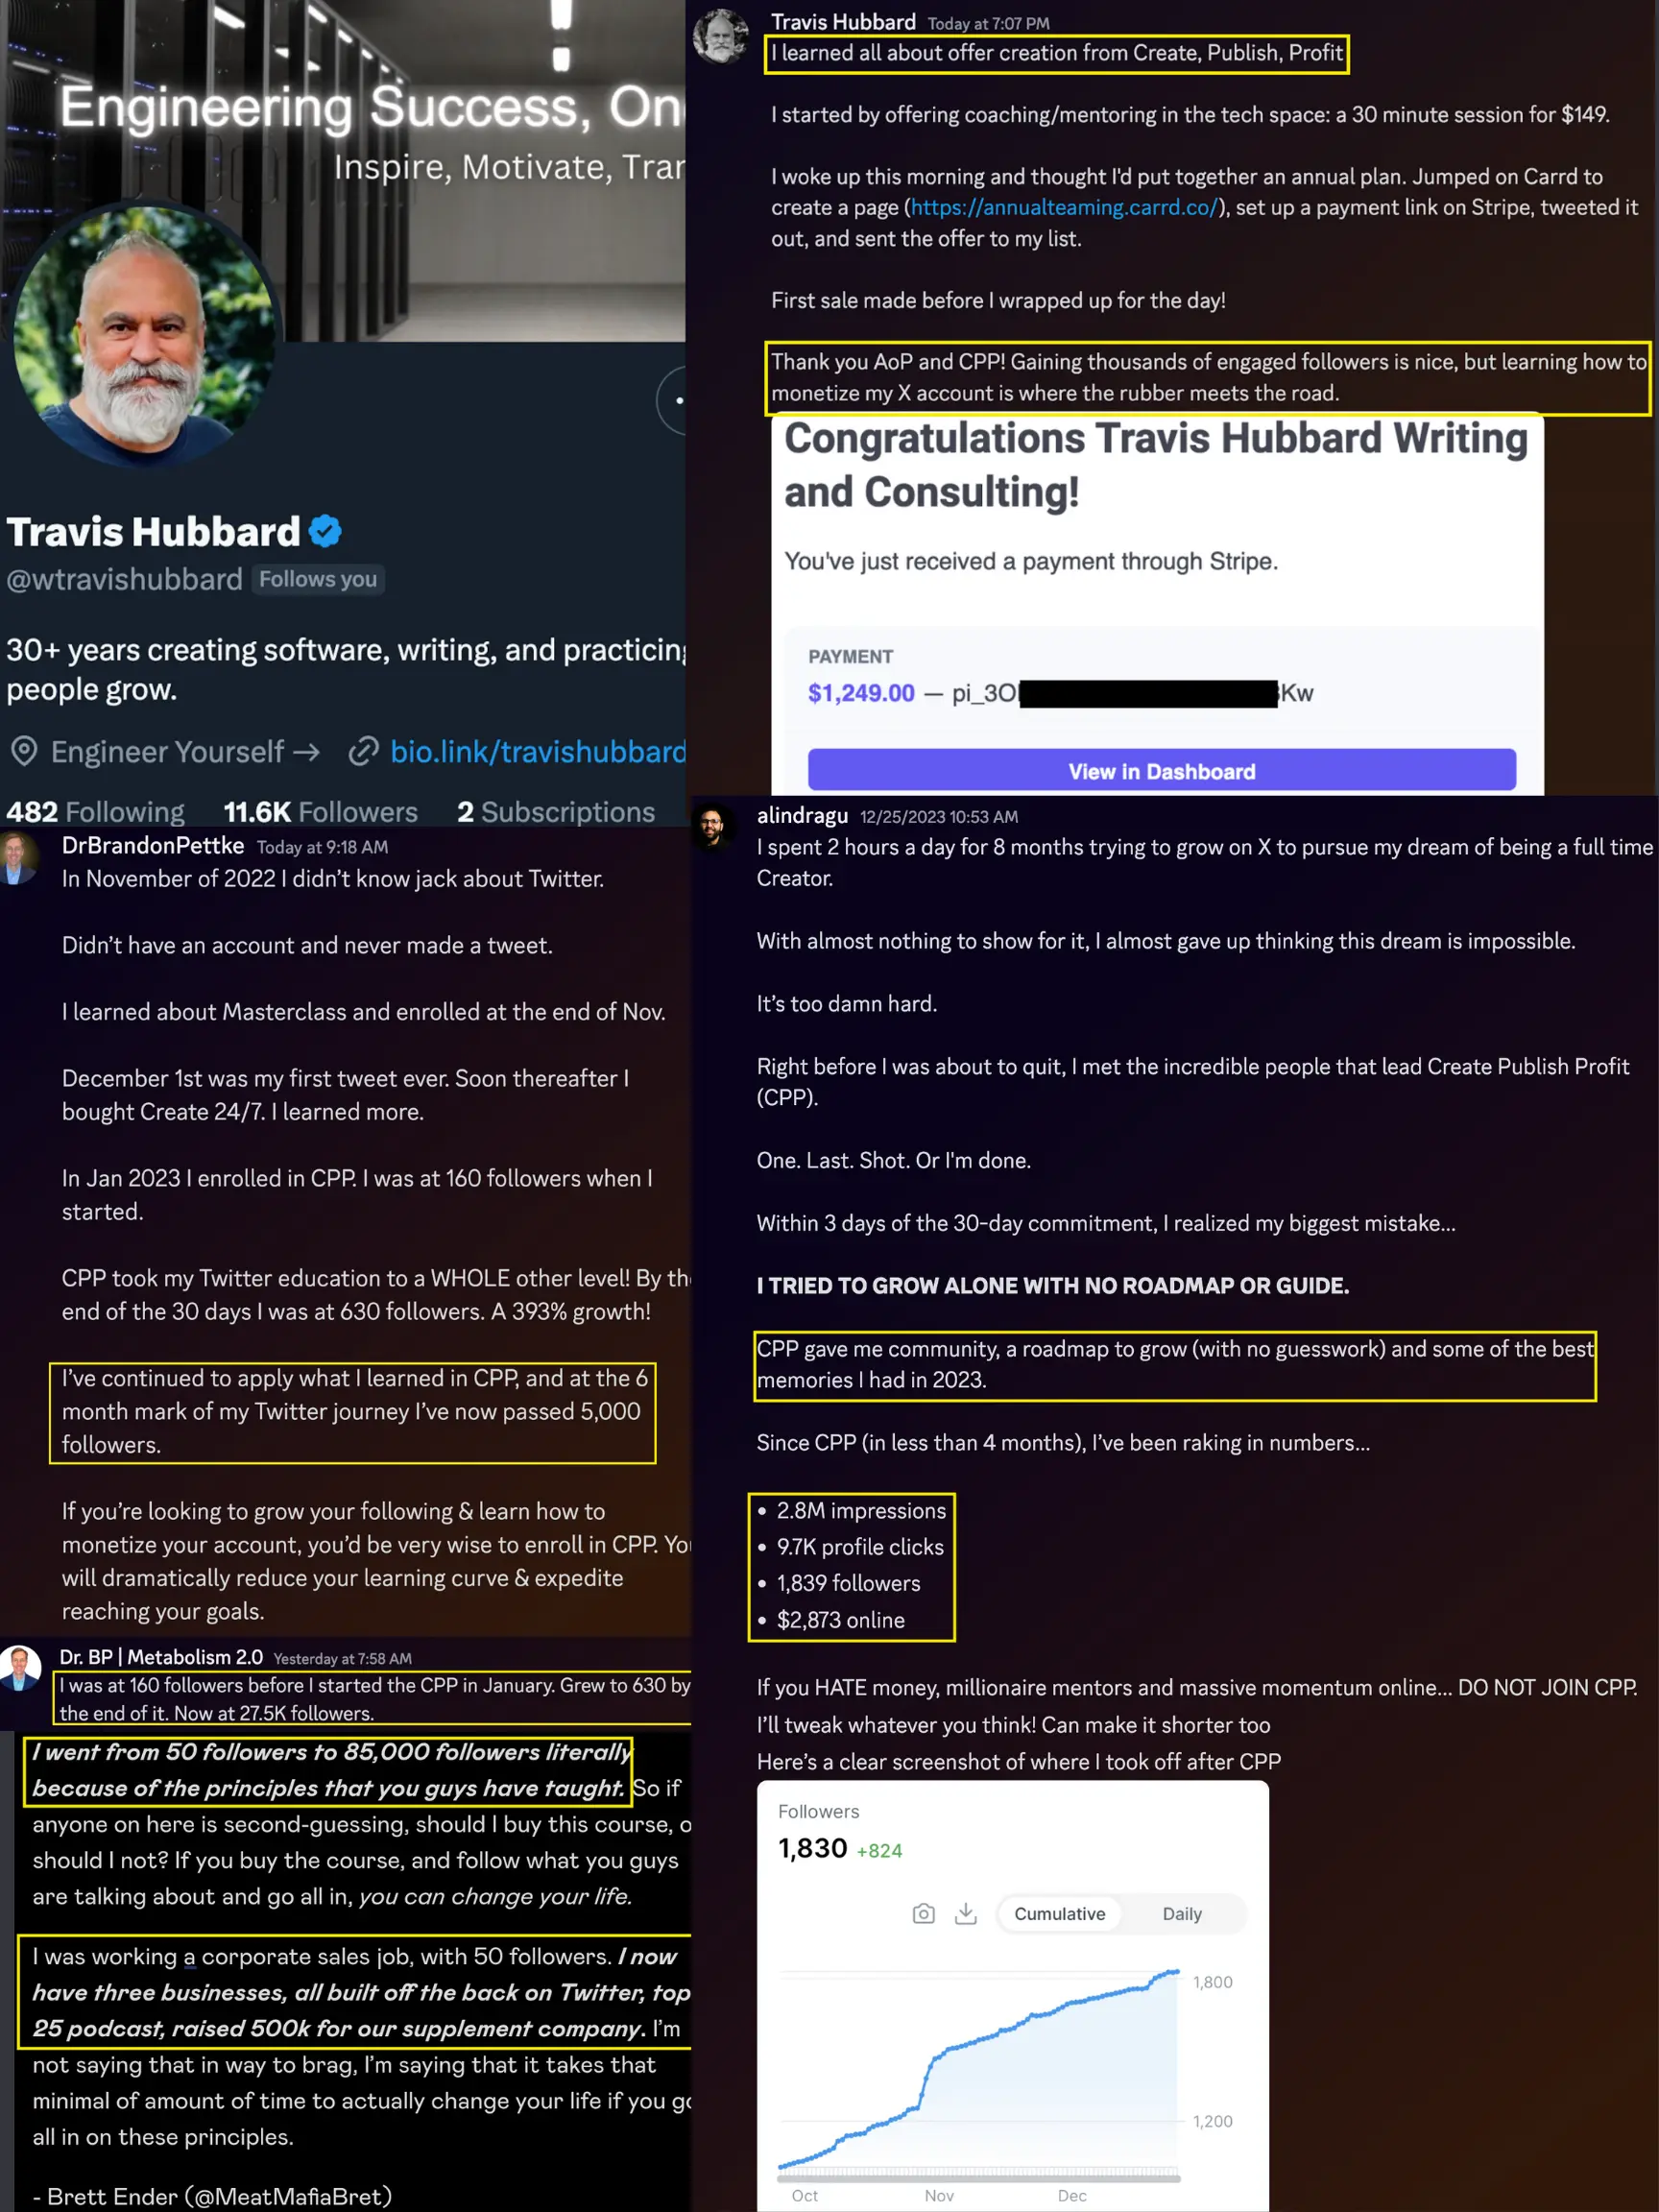Click the View in Dashboard button
The image size is (1659, 2212).
coord(1161,770)
